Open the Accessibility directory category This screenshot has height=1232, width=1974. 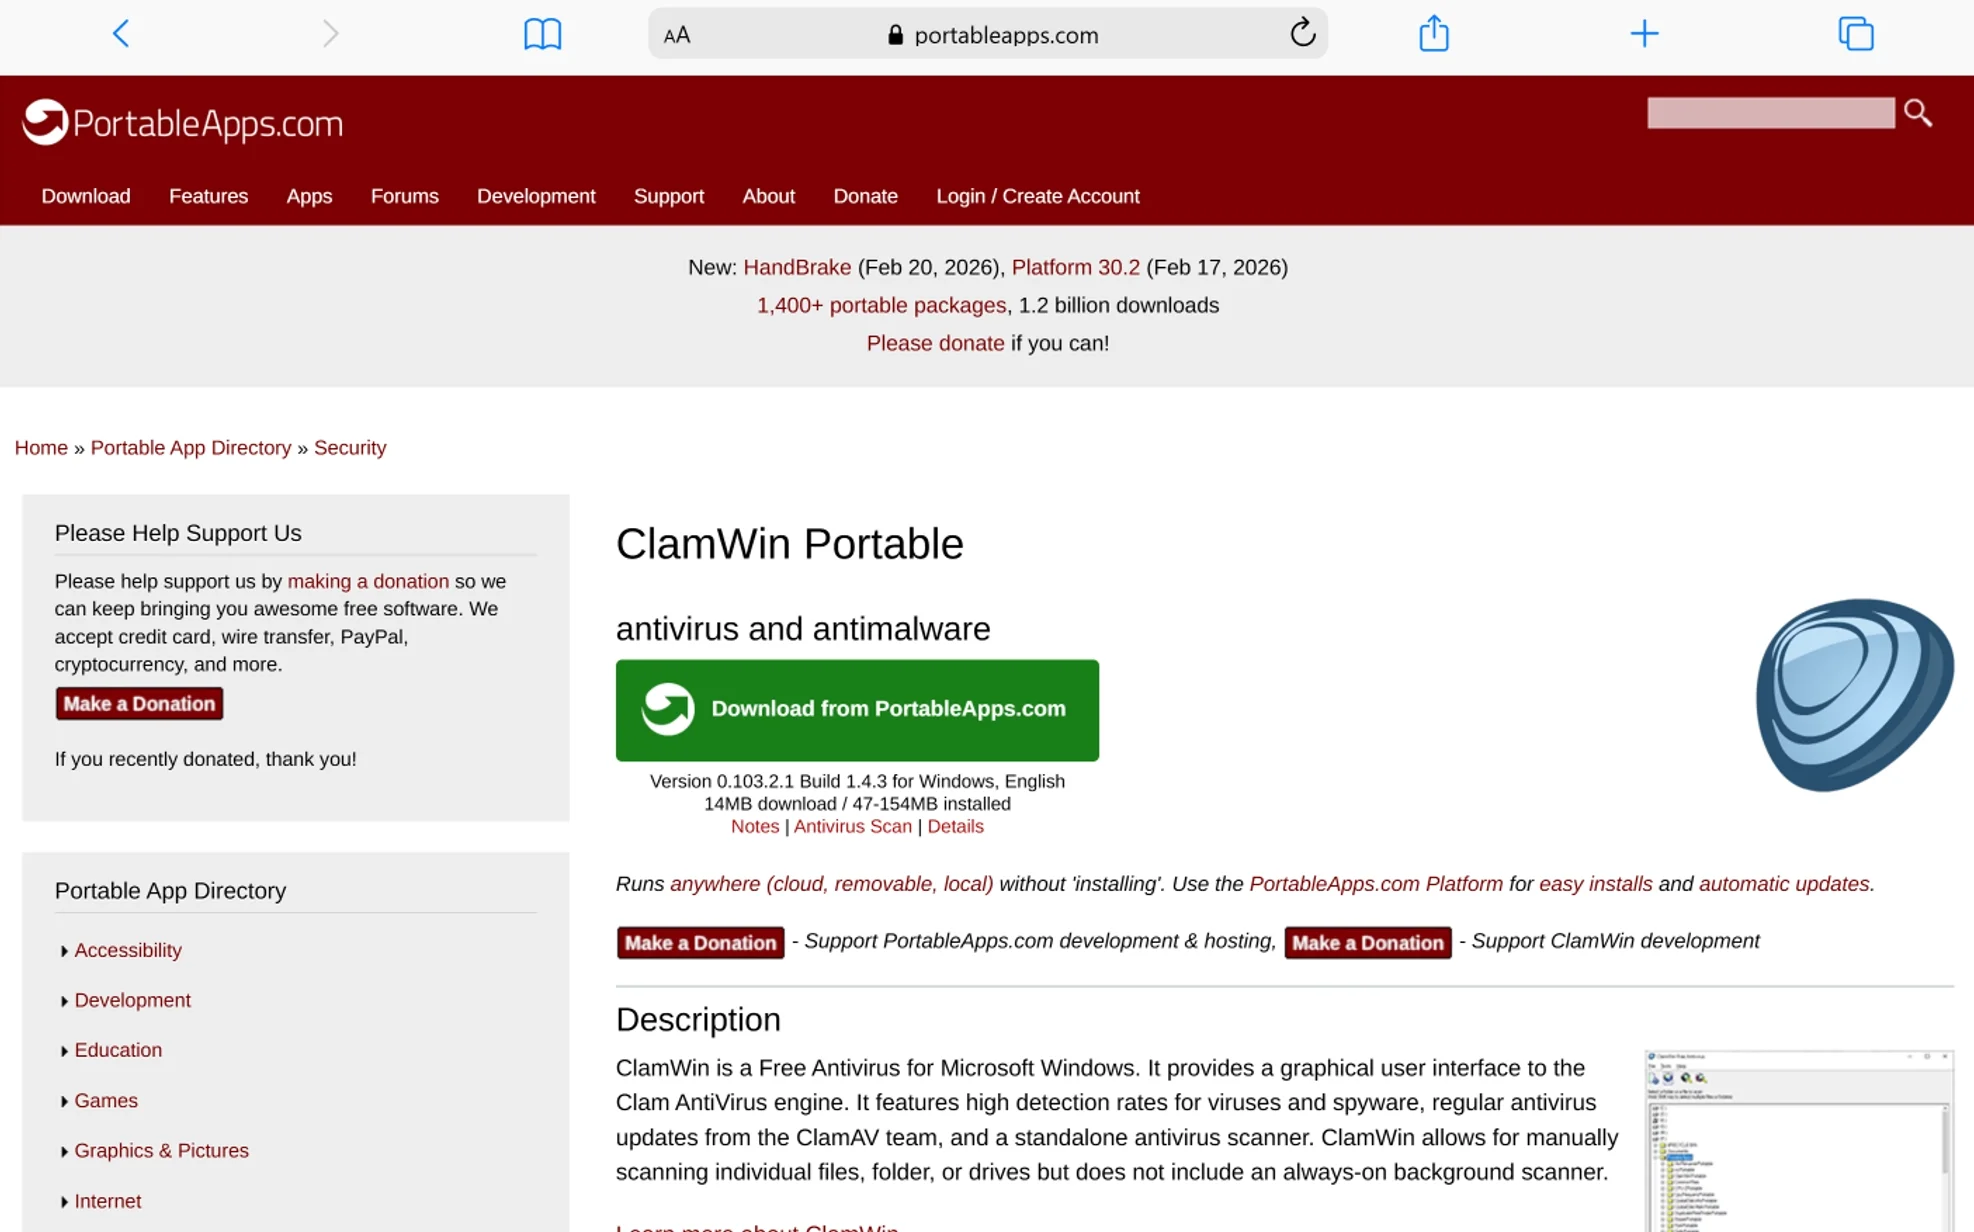[128, 950]
